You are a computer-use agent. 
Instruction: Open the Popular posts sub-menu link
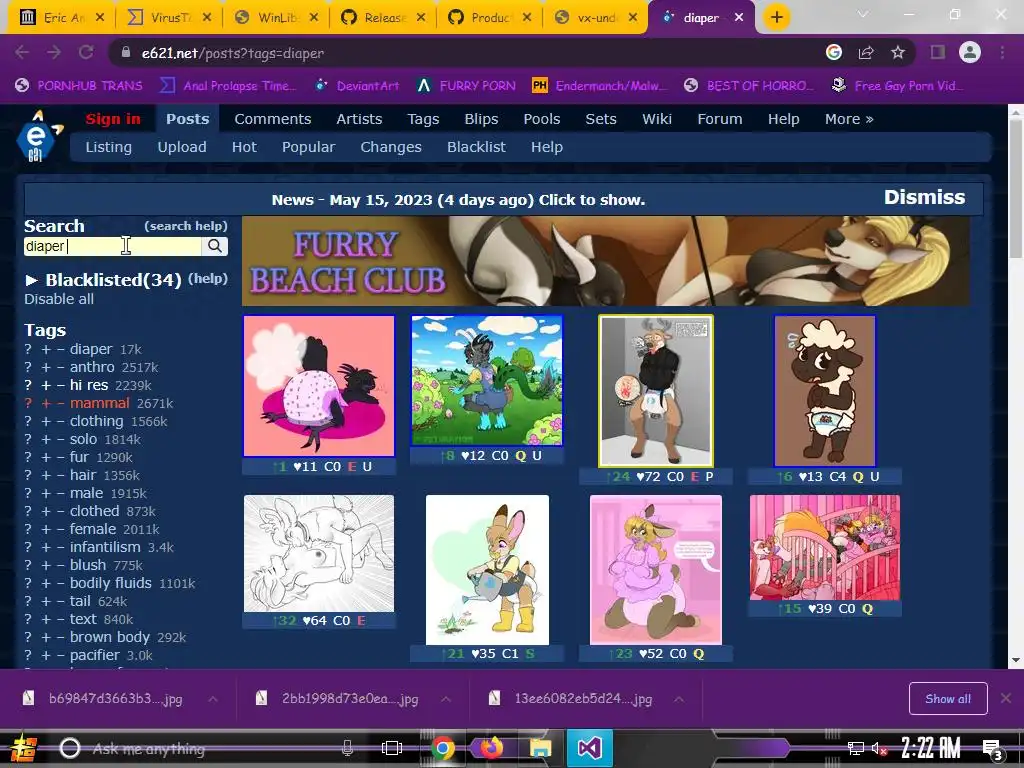[x=308, y=147]
